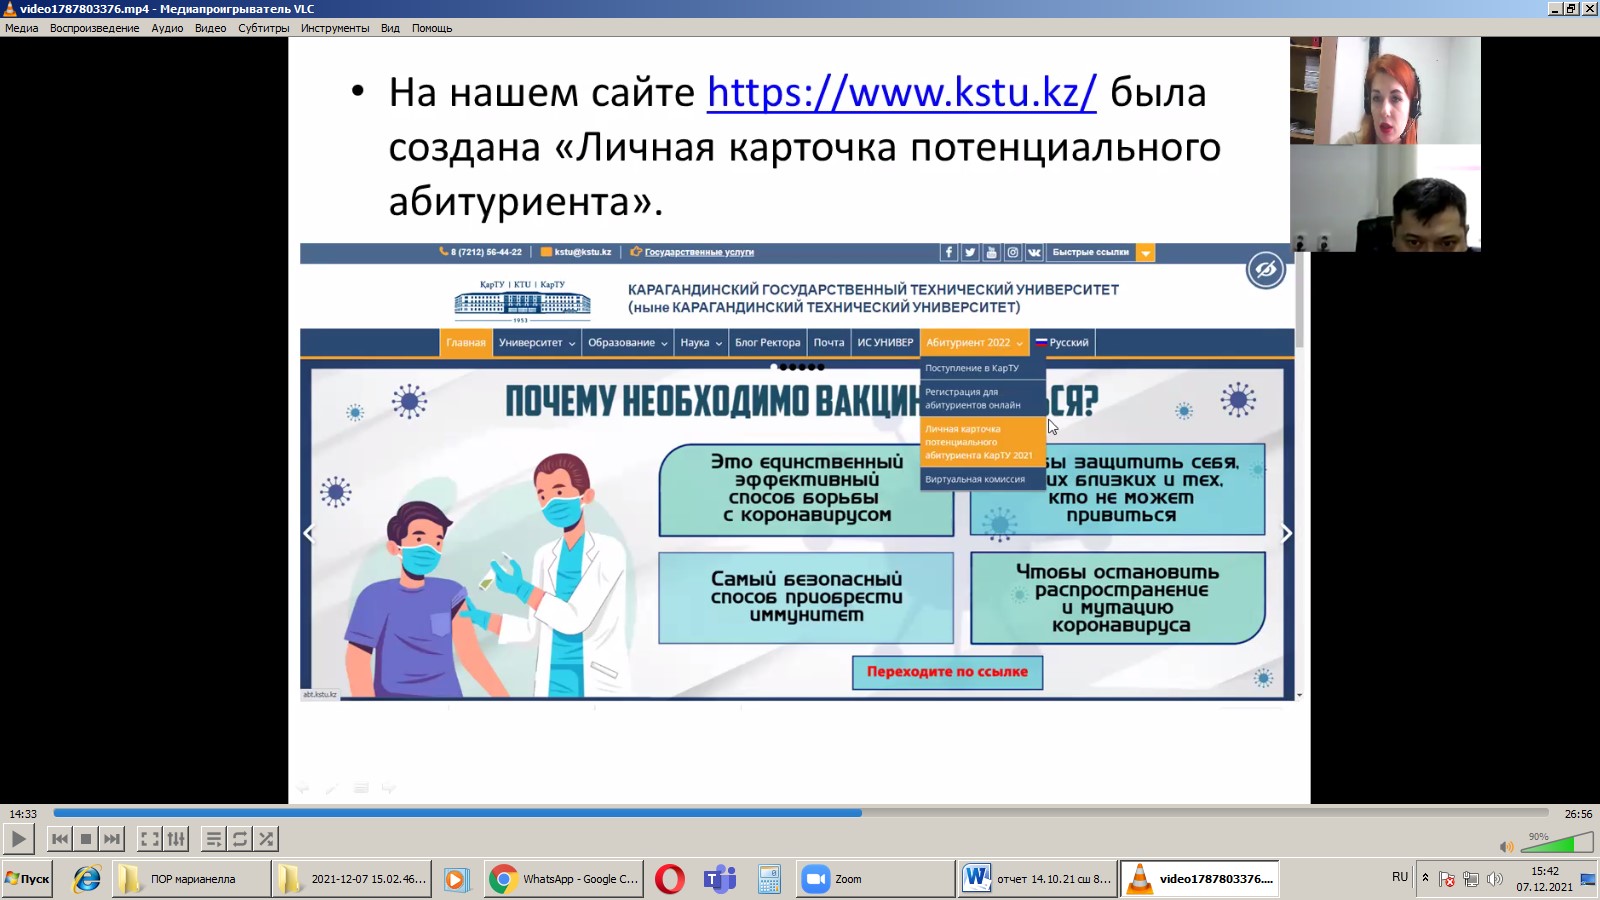Open WhatsApp - Google Chrome taskbar item

click(x=563, y=879)
